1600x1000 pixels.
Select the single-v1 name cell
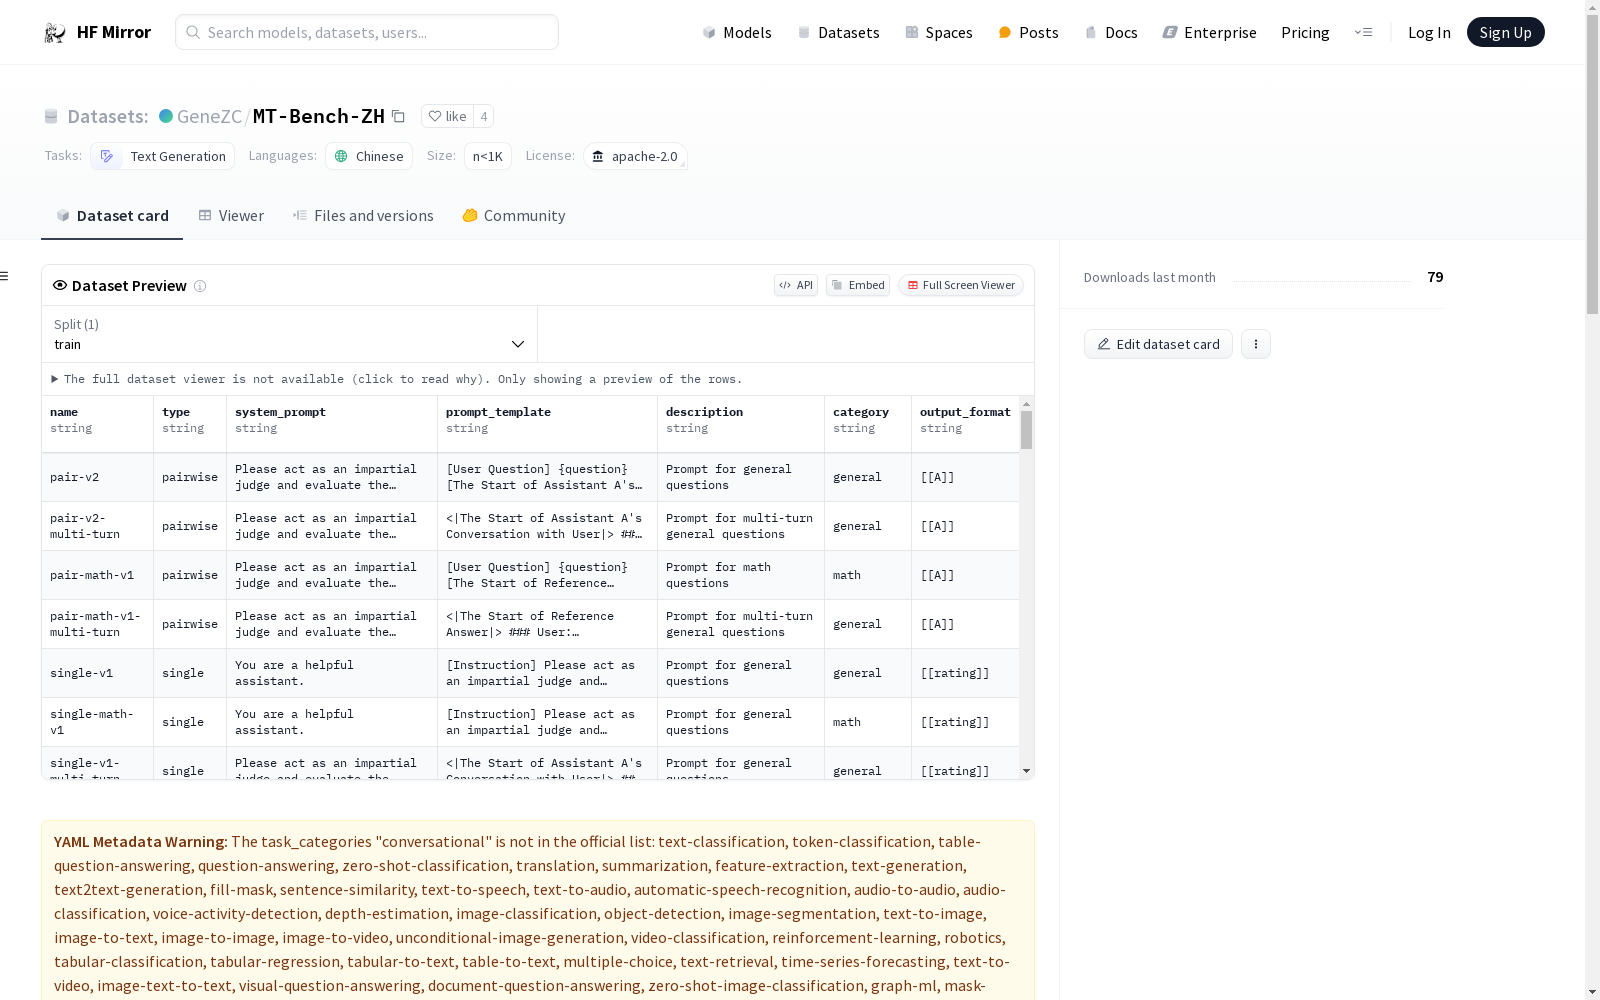click(x=97, y=673)
